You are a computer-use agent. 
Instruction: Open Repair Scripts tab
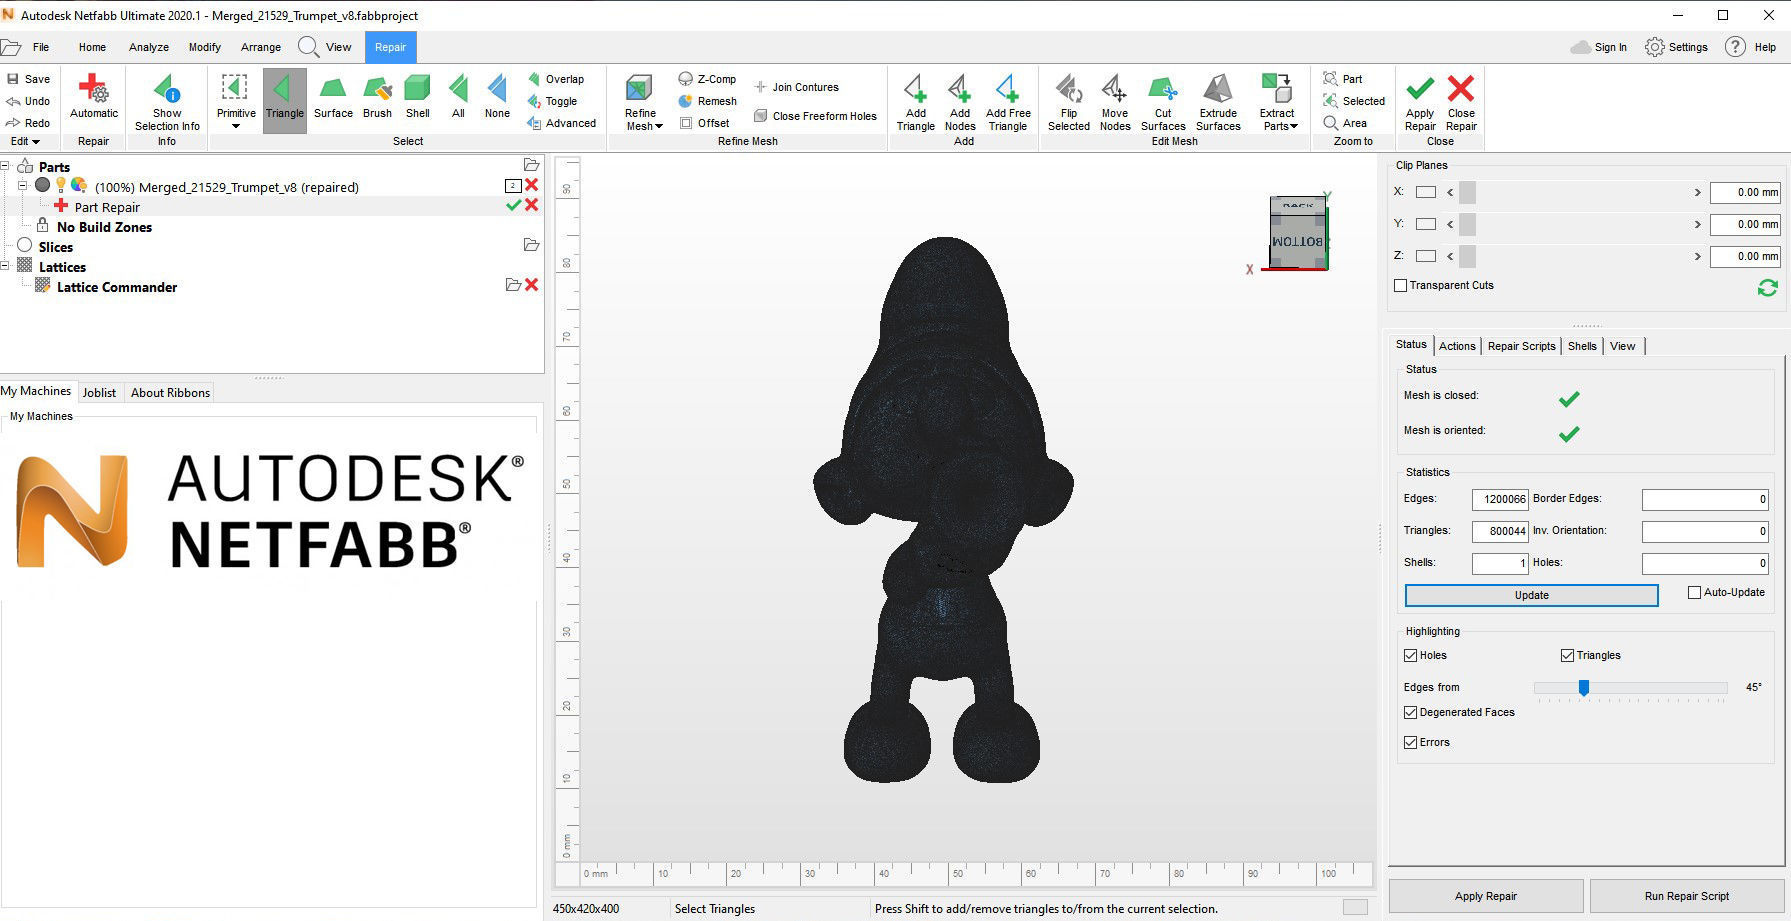click(x=1521, y=346)
